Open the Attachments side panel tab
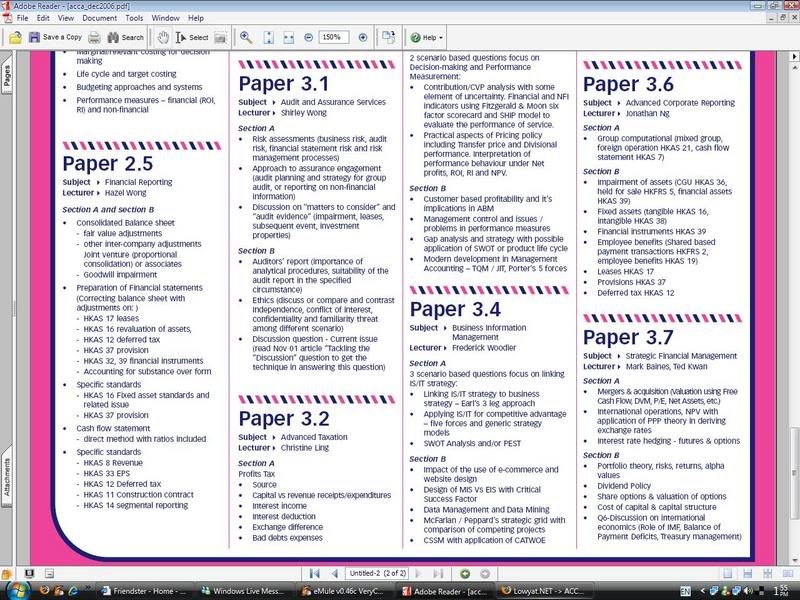 click(x=7, y=477)
